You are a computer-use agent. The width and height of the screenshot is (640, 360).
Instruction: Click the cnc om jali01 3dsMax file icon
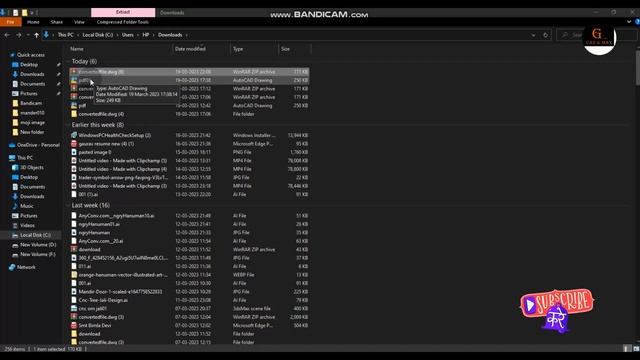[74, 309]
